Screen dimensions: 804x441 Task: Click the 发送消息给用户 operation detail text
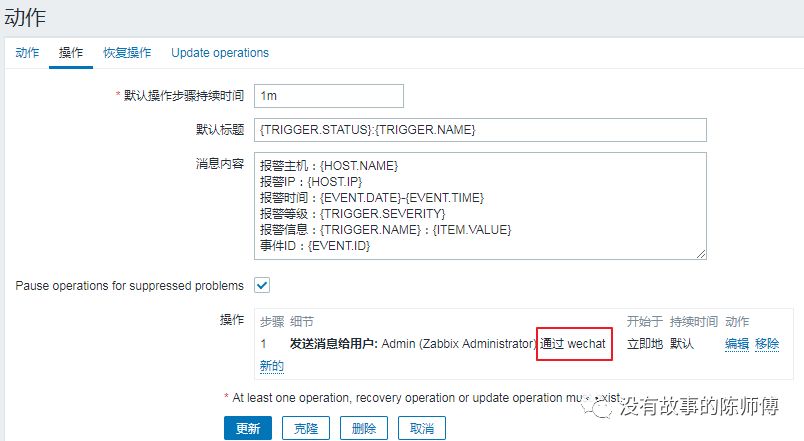(x=333, y=344)
